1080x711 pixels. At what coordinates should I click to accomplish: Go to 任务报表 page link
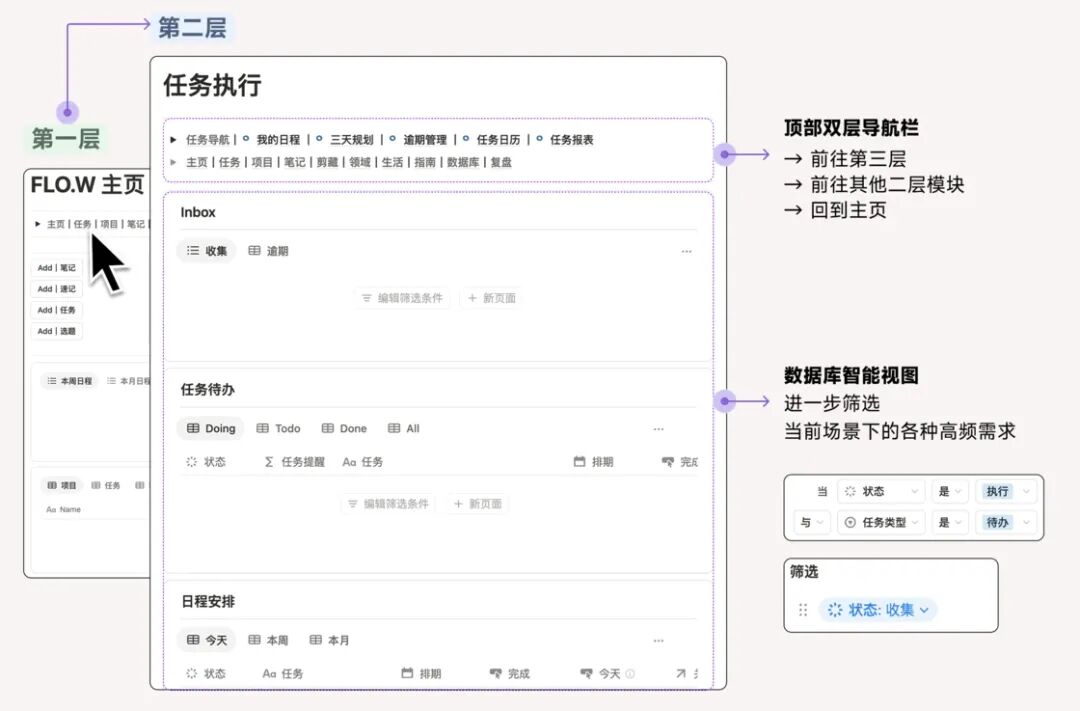572,140
